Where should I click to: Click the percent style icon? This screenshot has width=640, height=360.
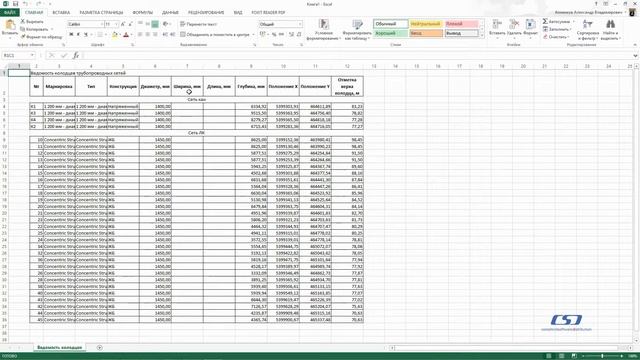point(273,35)
